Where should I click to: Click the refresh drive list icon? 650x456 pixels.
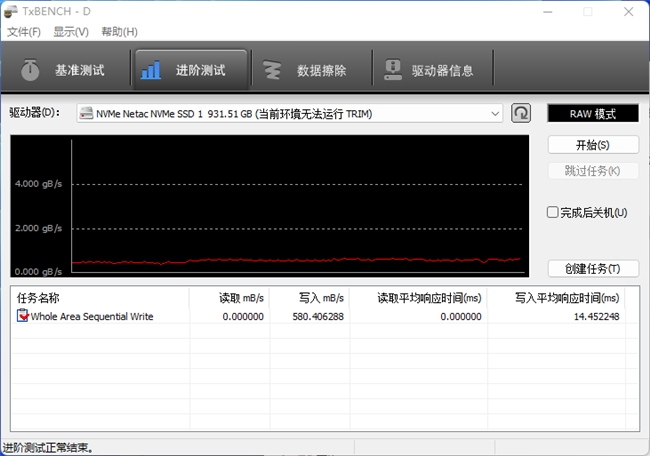click(521, 113)
